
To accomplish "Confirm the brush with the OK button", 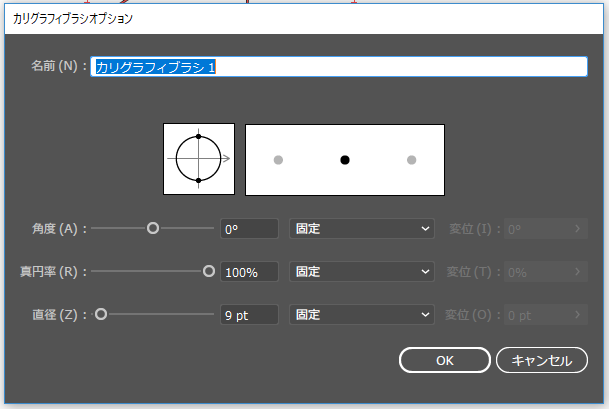I will (x=445, y=360).
